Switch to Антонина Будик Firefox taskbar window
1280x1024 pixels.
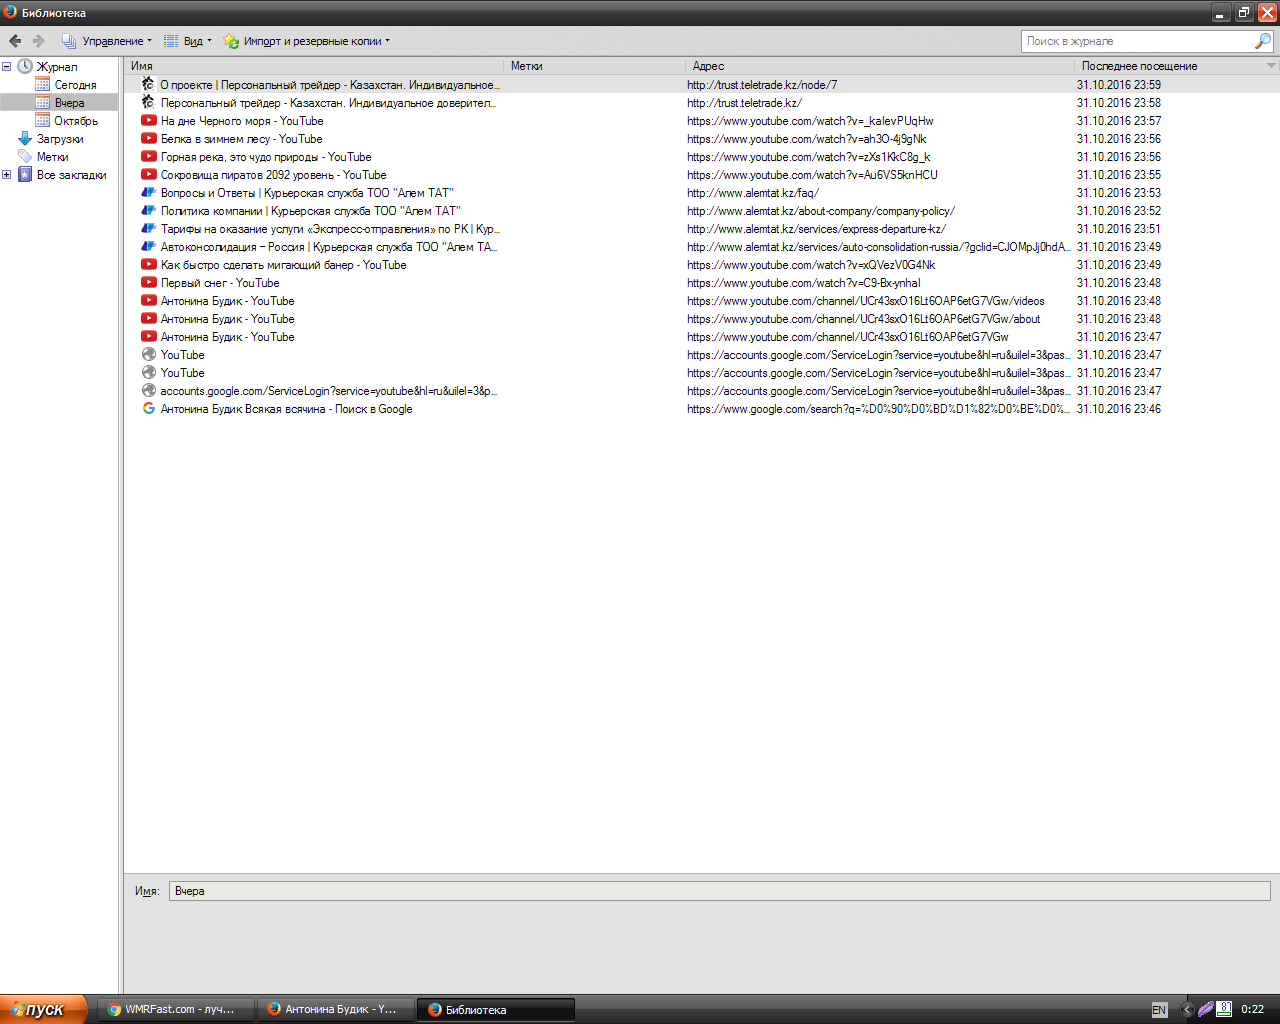(x=336, y=1009)
